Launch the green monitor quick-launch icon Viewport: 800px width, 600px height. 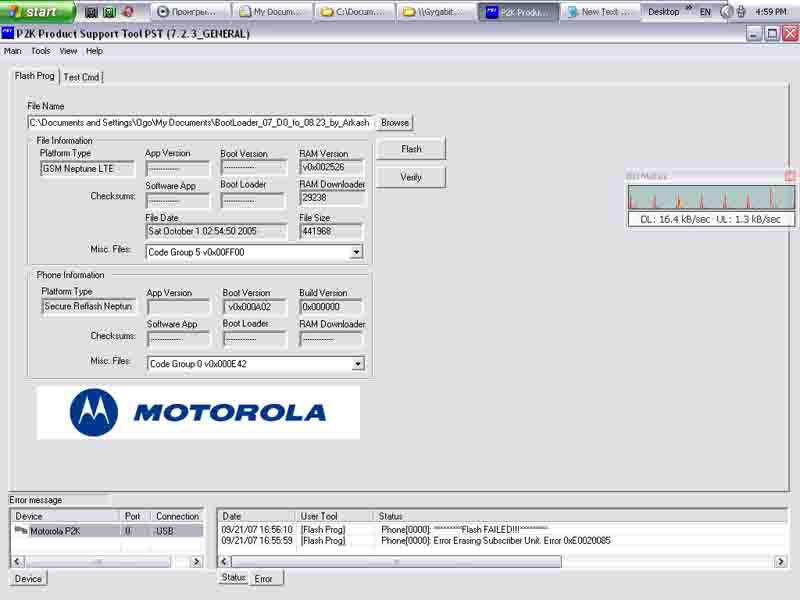click(110, 12)
